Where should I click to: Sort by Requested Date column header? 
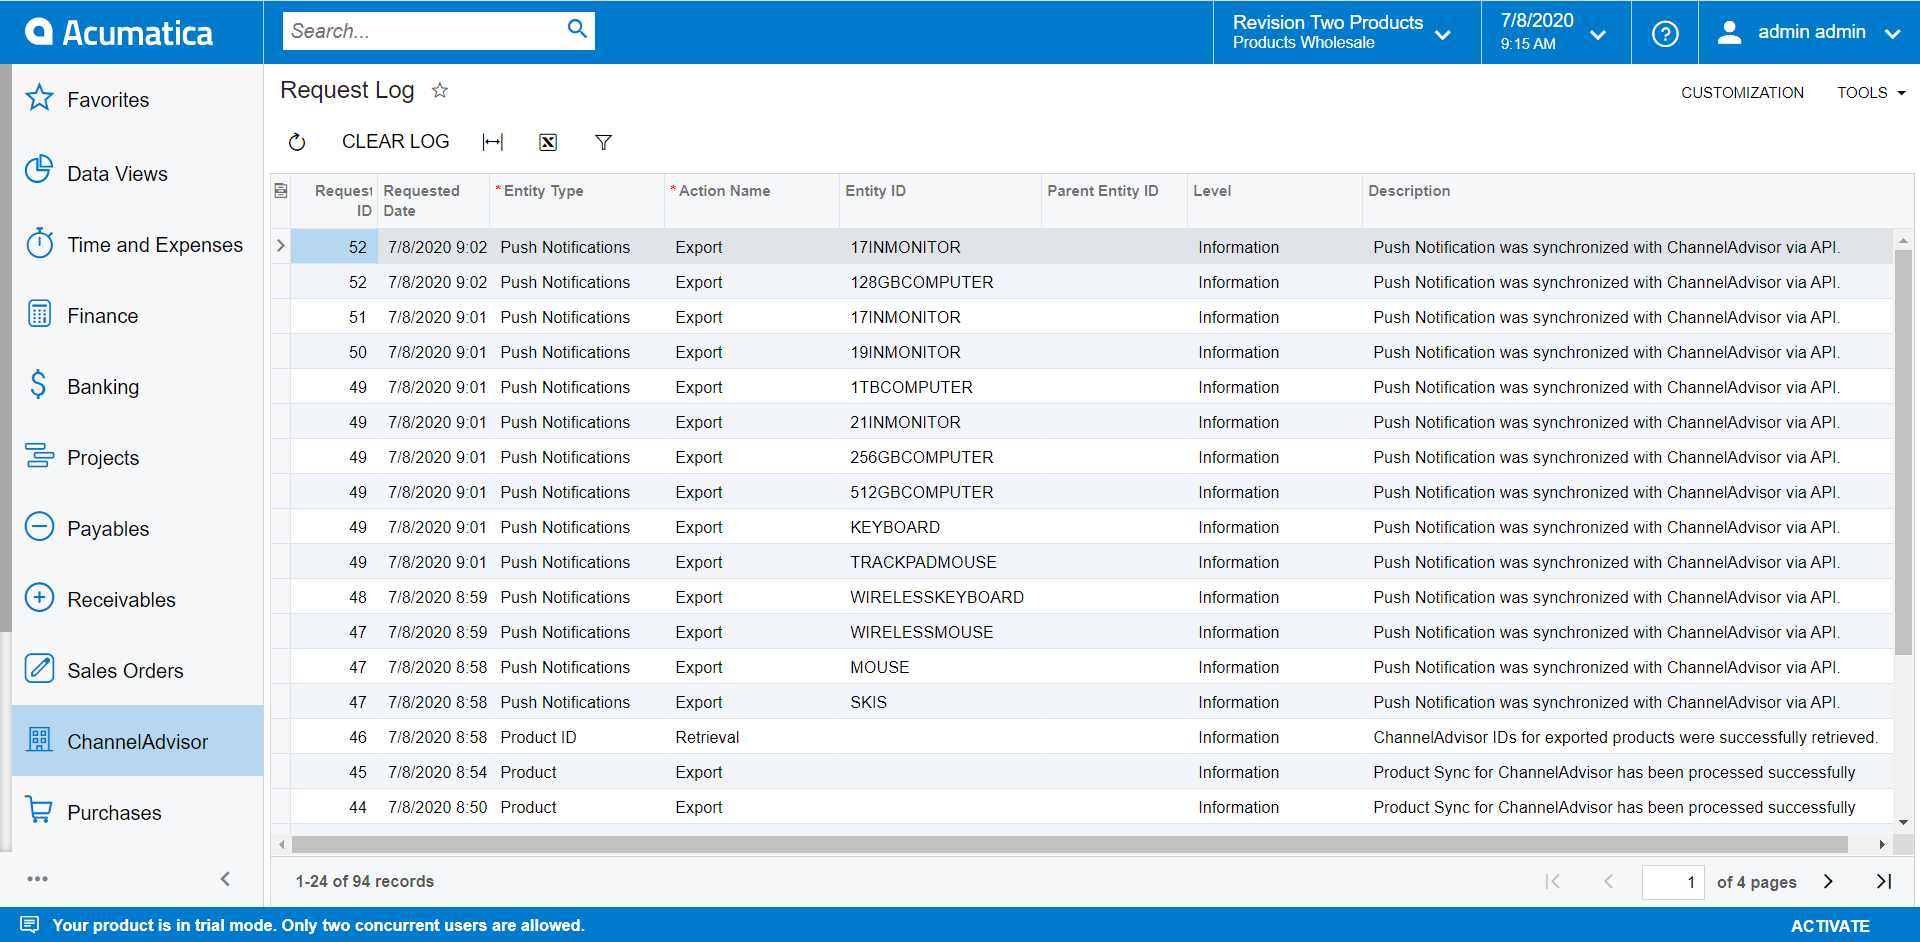pos(433,200)
